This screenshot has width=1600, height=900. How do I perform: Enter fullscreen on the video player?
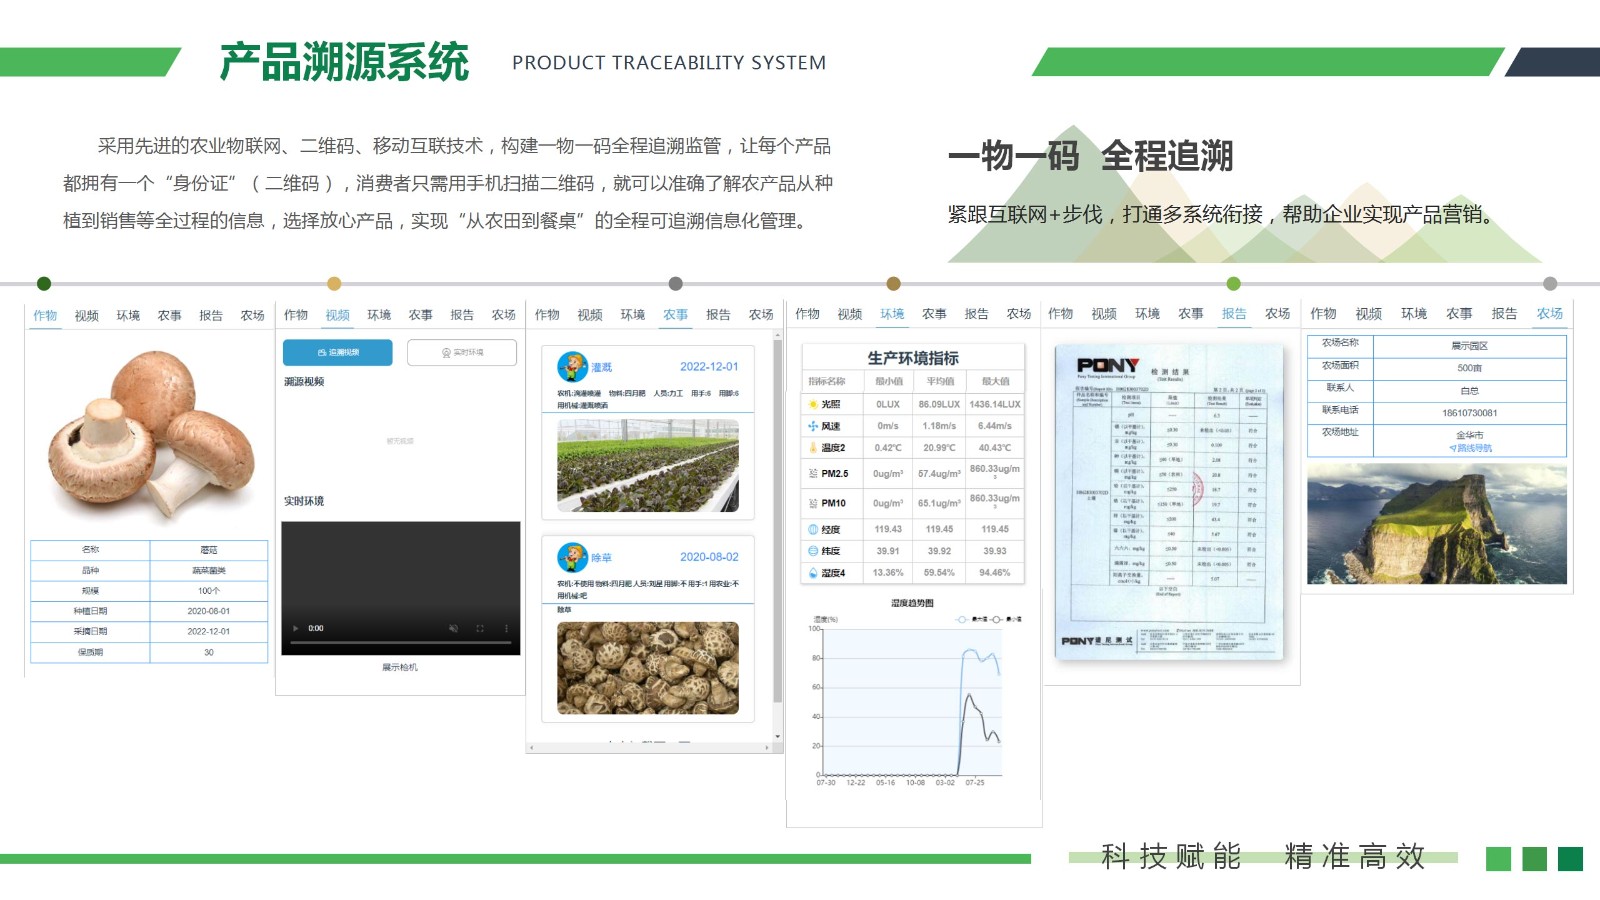480,628
